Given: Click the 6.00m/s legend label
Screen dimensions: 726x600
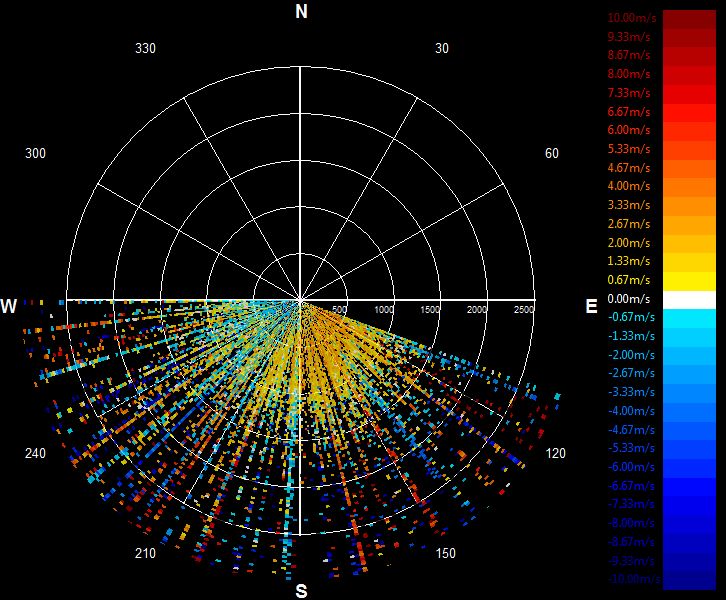Looking at the screenshot, I should coord(629,130).
